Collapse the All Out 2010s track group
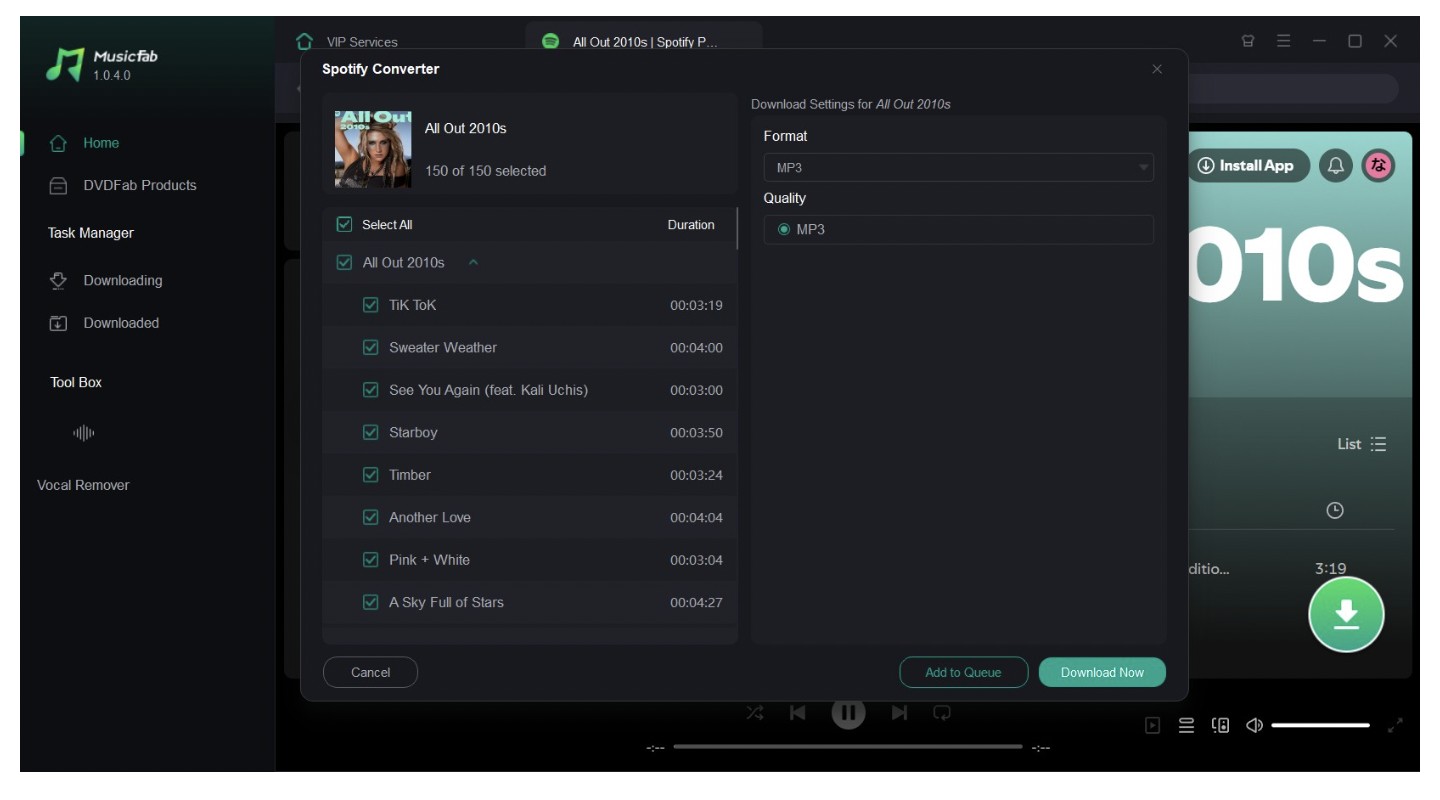This screenshot has width=1440, height=800. pyautogui.click(x=473, y=263)
